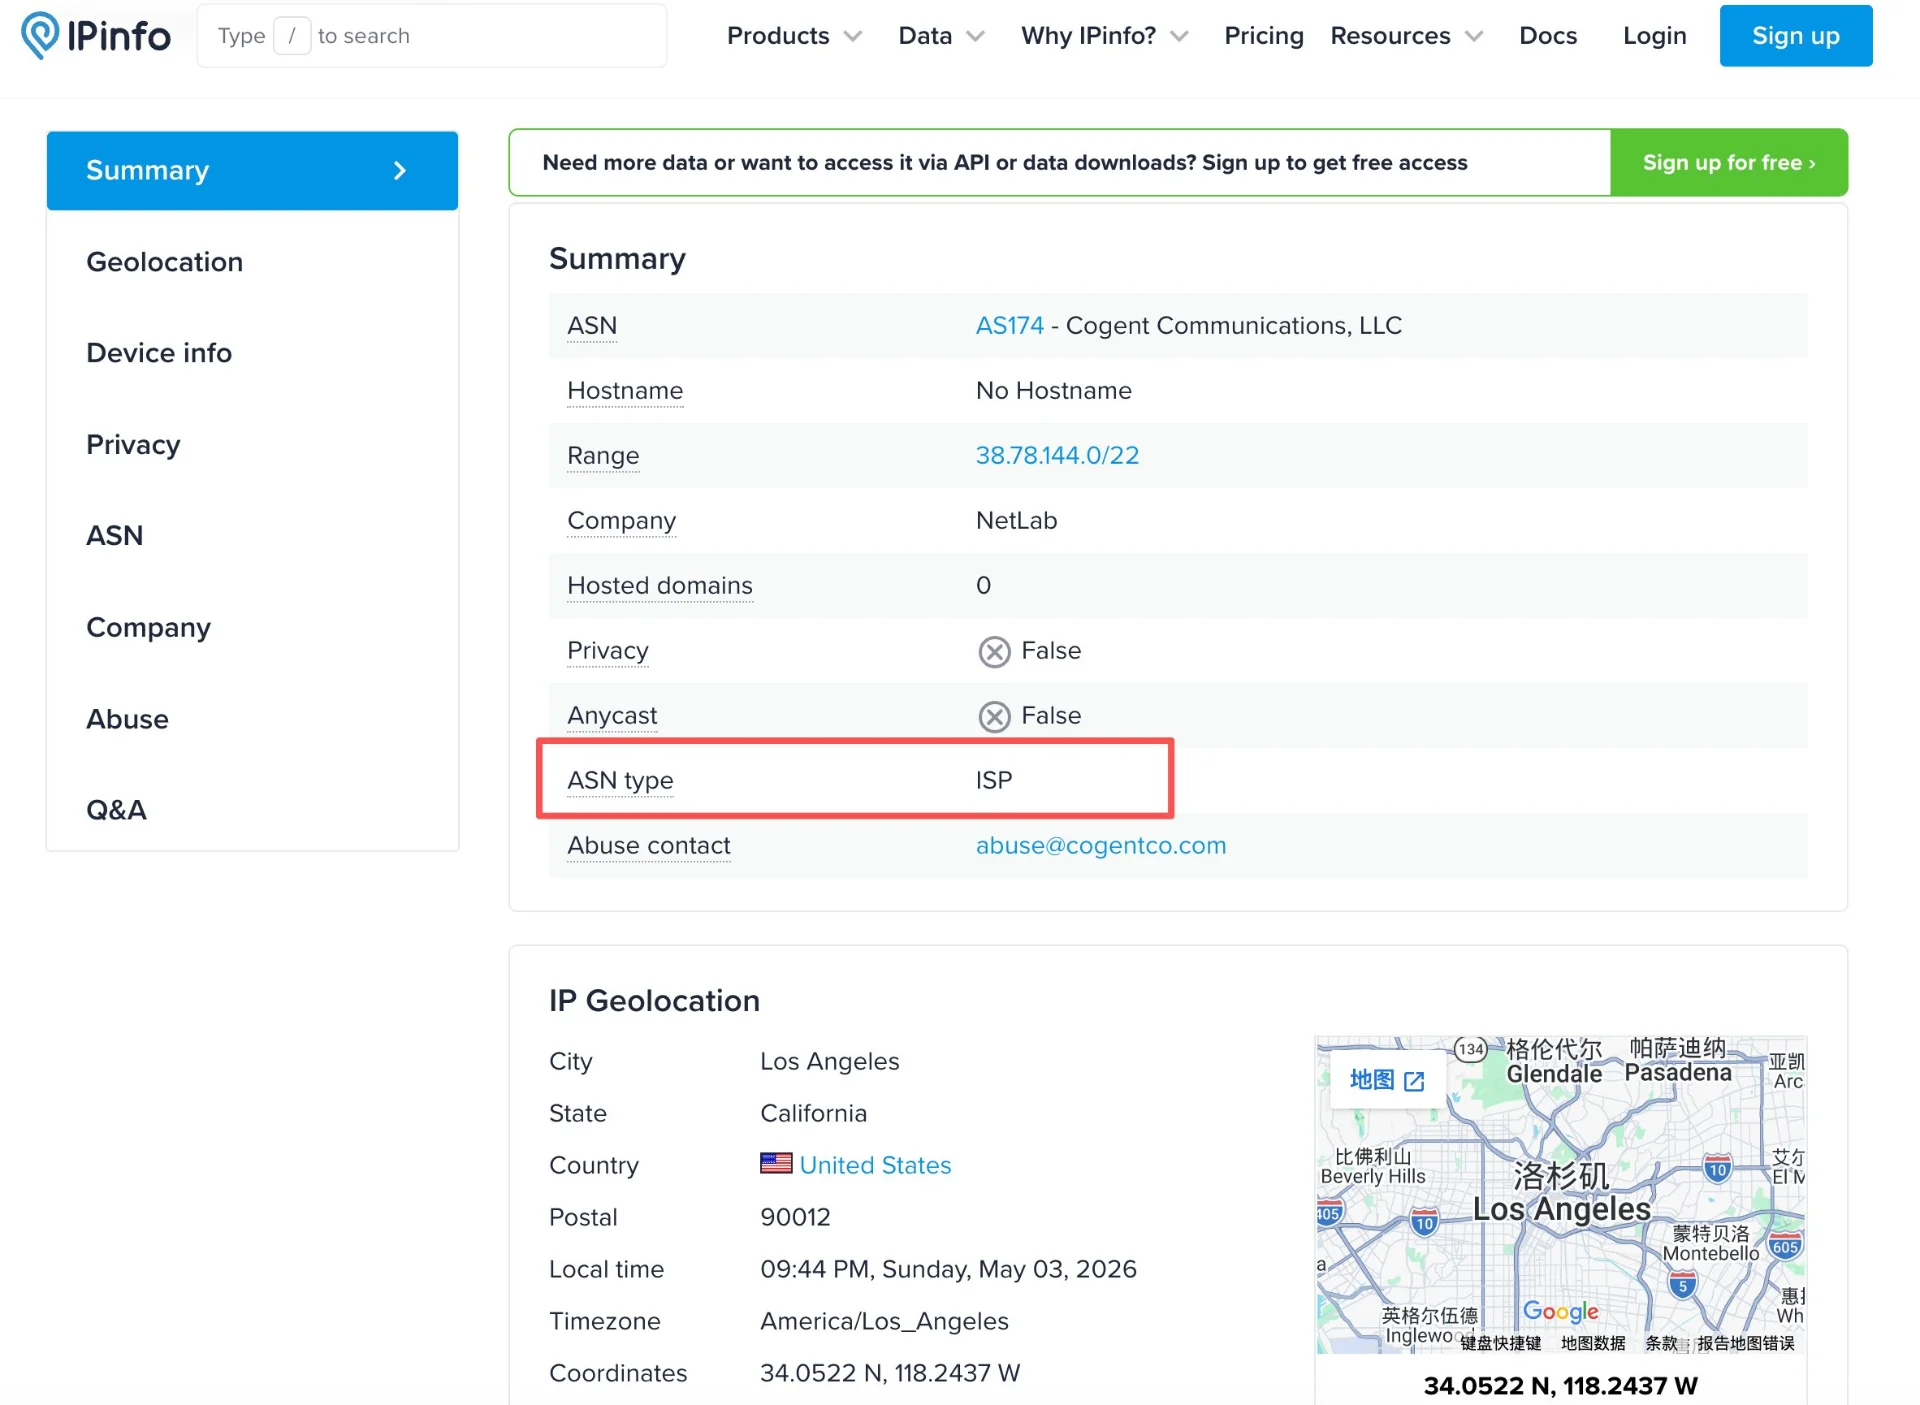Click the Abuse contact label
The width and height of the screenshot is (1920, 1405).
(649, 846)
